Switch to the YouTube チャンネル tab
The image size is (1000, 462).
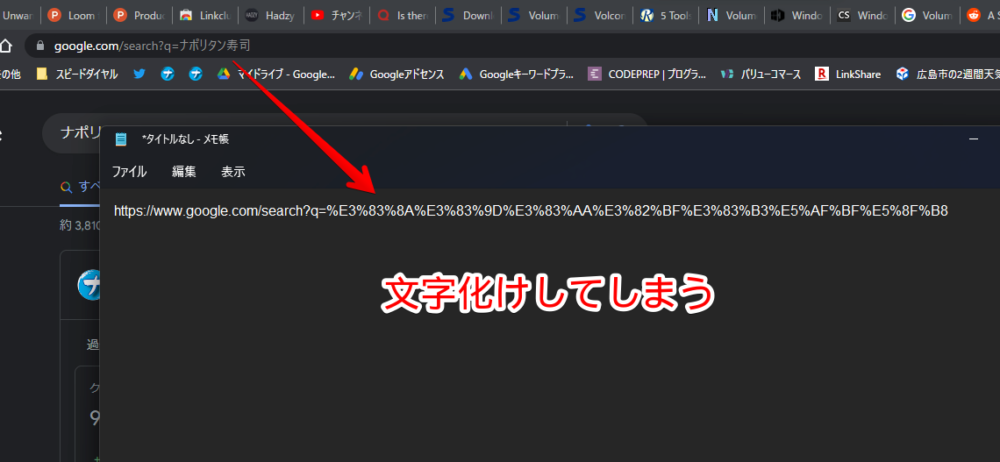point(333,15)
